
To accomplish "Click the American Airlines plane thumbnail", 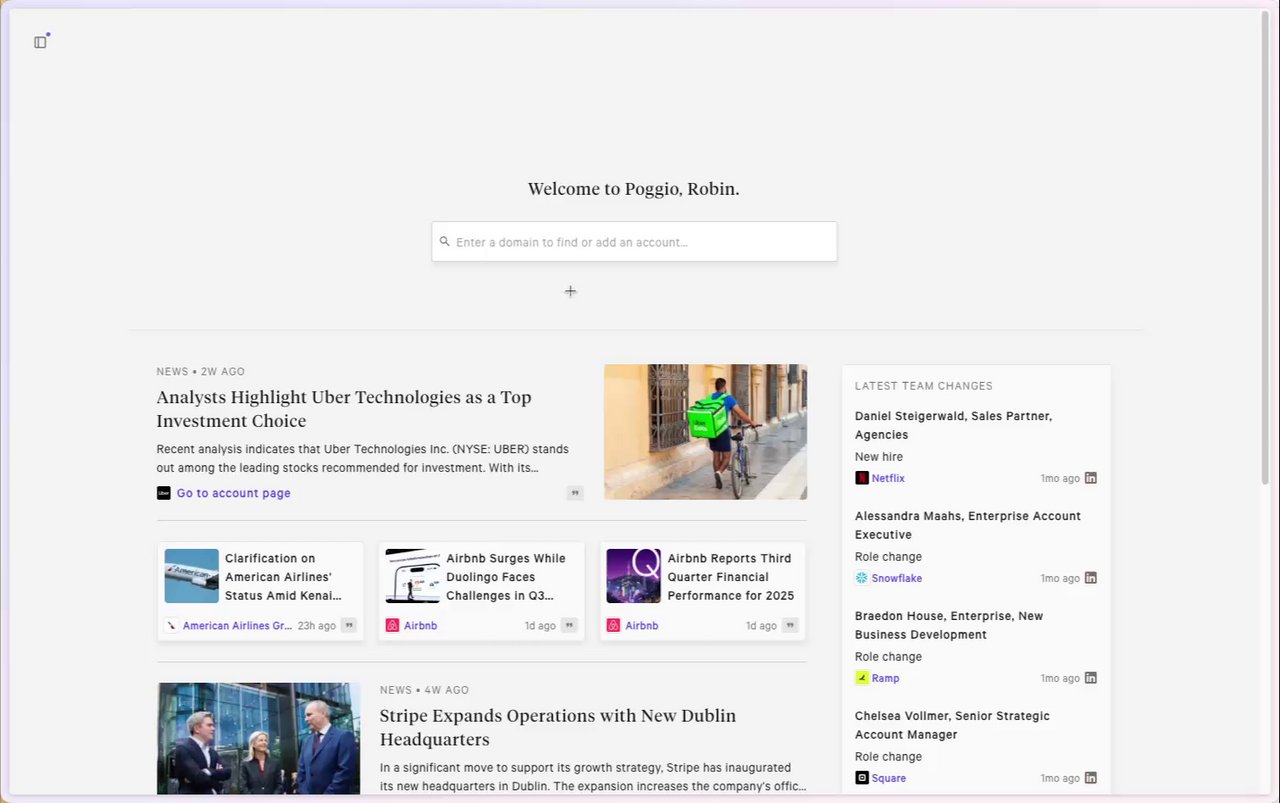I will 192,576.
